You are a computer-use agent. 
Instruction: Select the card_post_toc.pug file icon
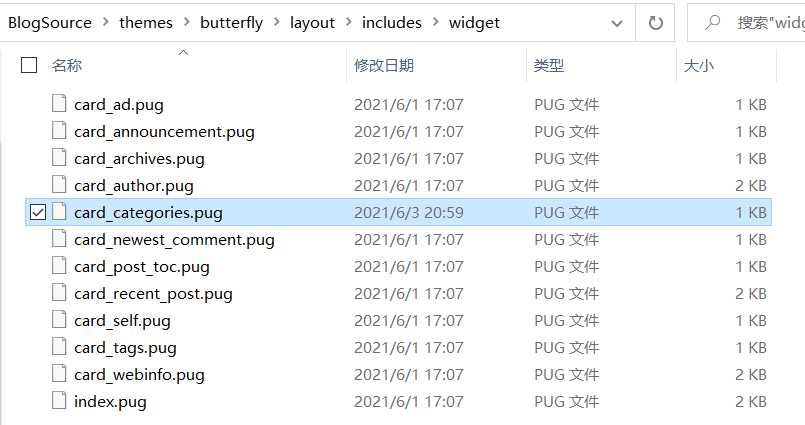click(x=59, y=266)
